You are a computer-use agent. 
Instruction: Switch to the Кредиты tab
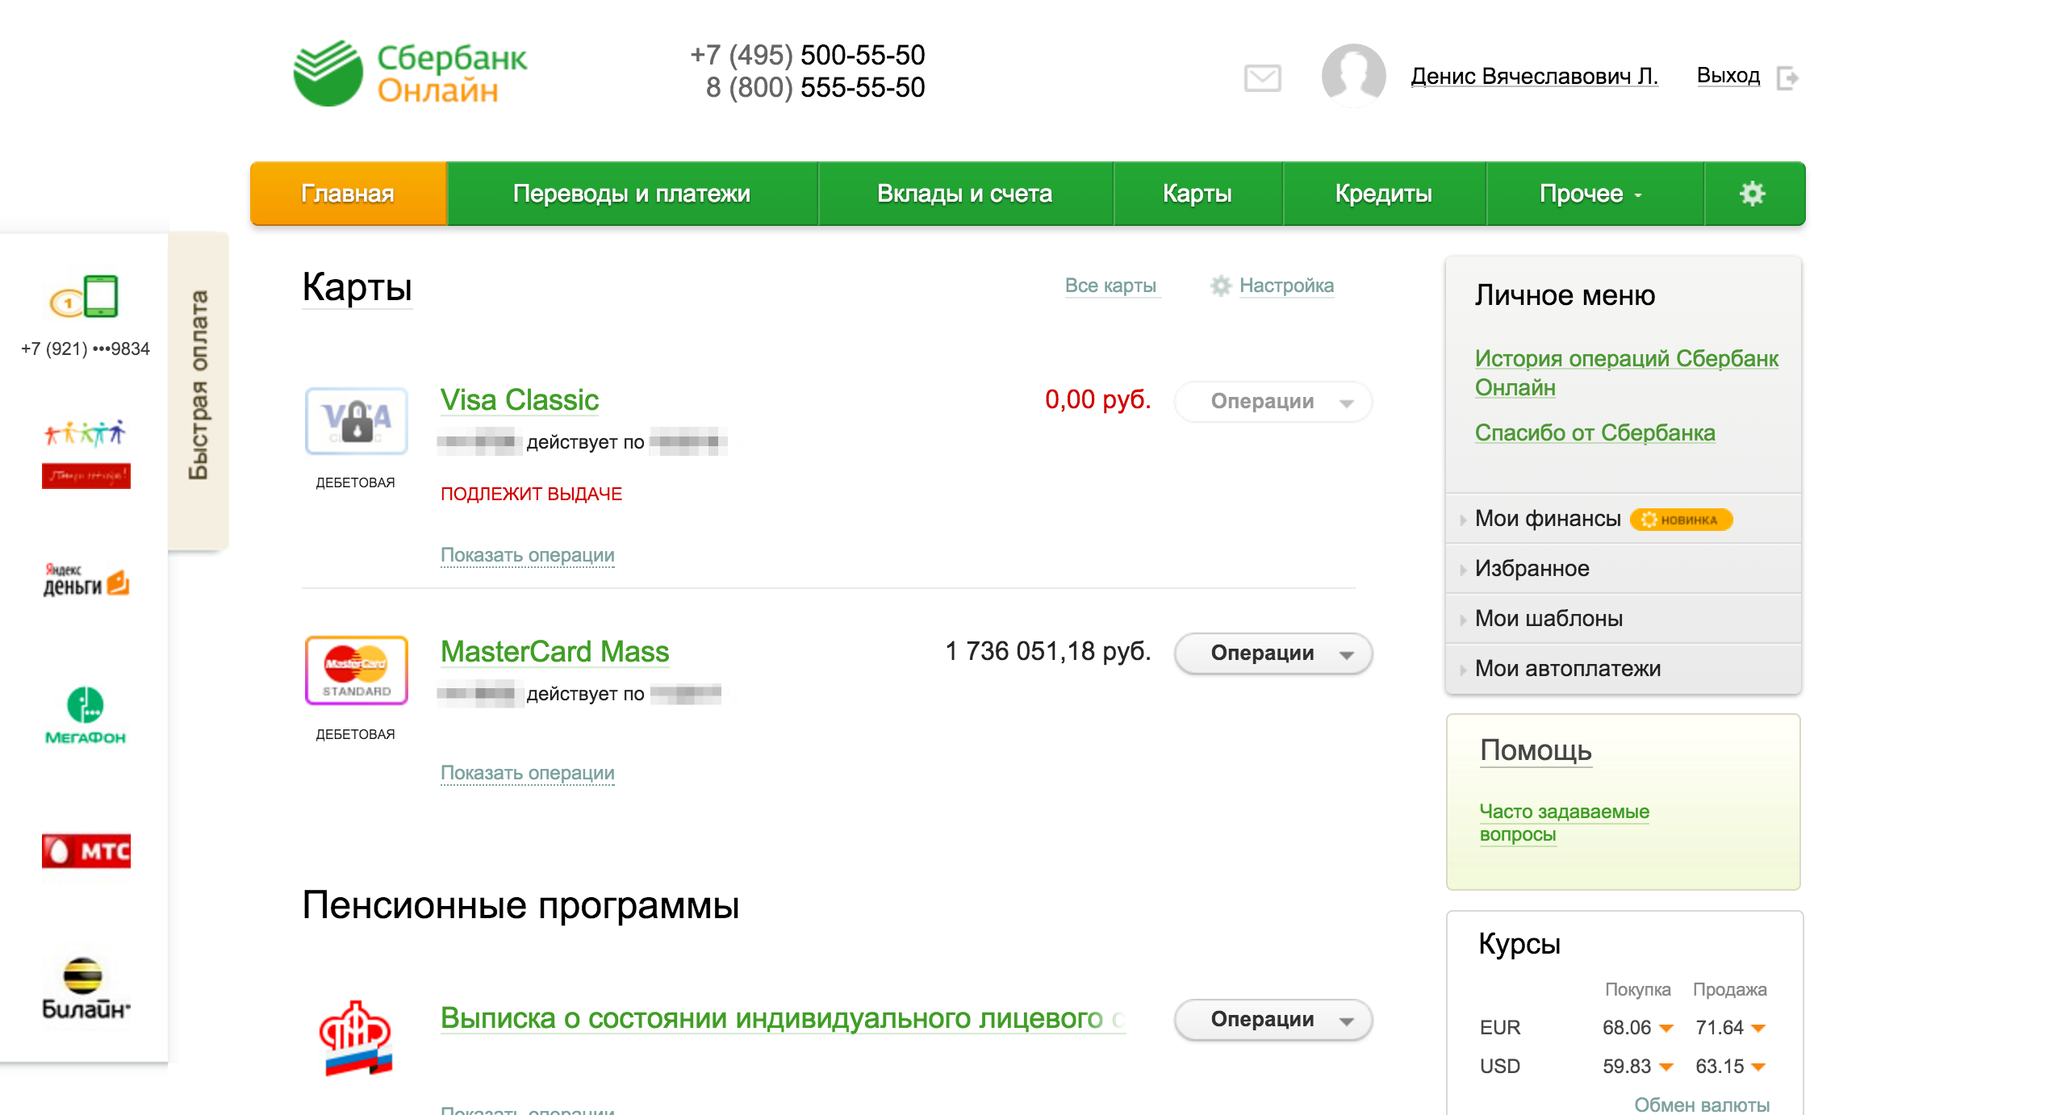[1384, 193]
